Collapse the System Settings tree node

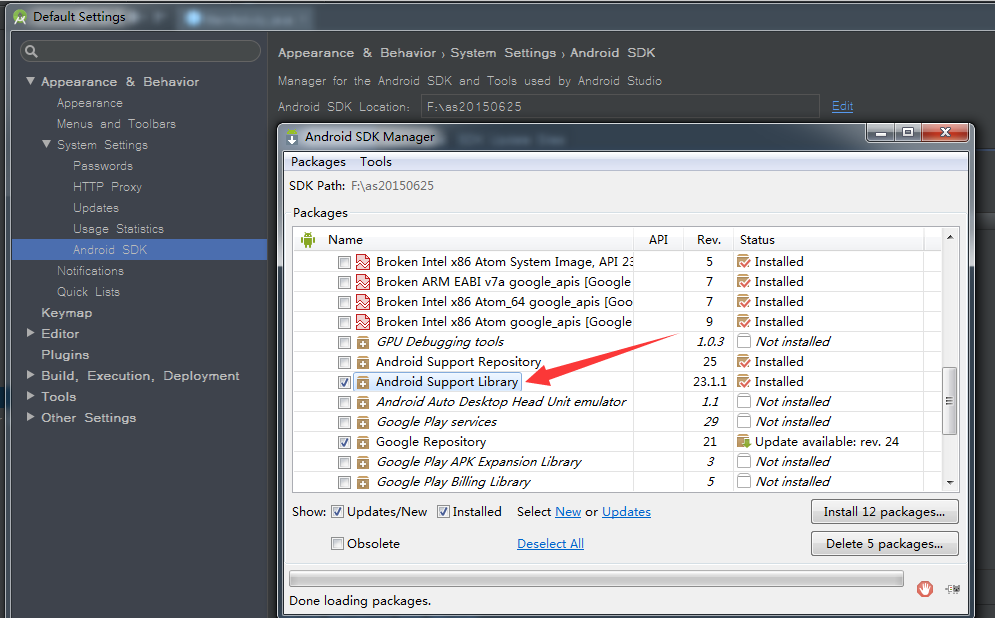[x=46, y=144]
